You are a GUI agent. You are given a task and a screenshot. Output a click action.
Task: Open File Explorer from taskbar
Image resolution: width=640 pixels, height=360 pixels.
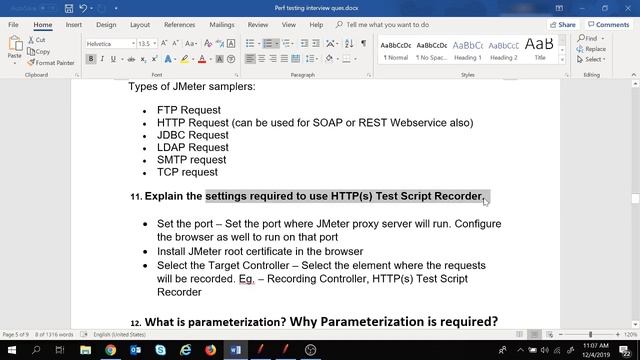coord(85,350)
